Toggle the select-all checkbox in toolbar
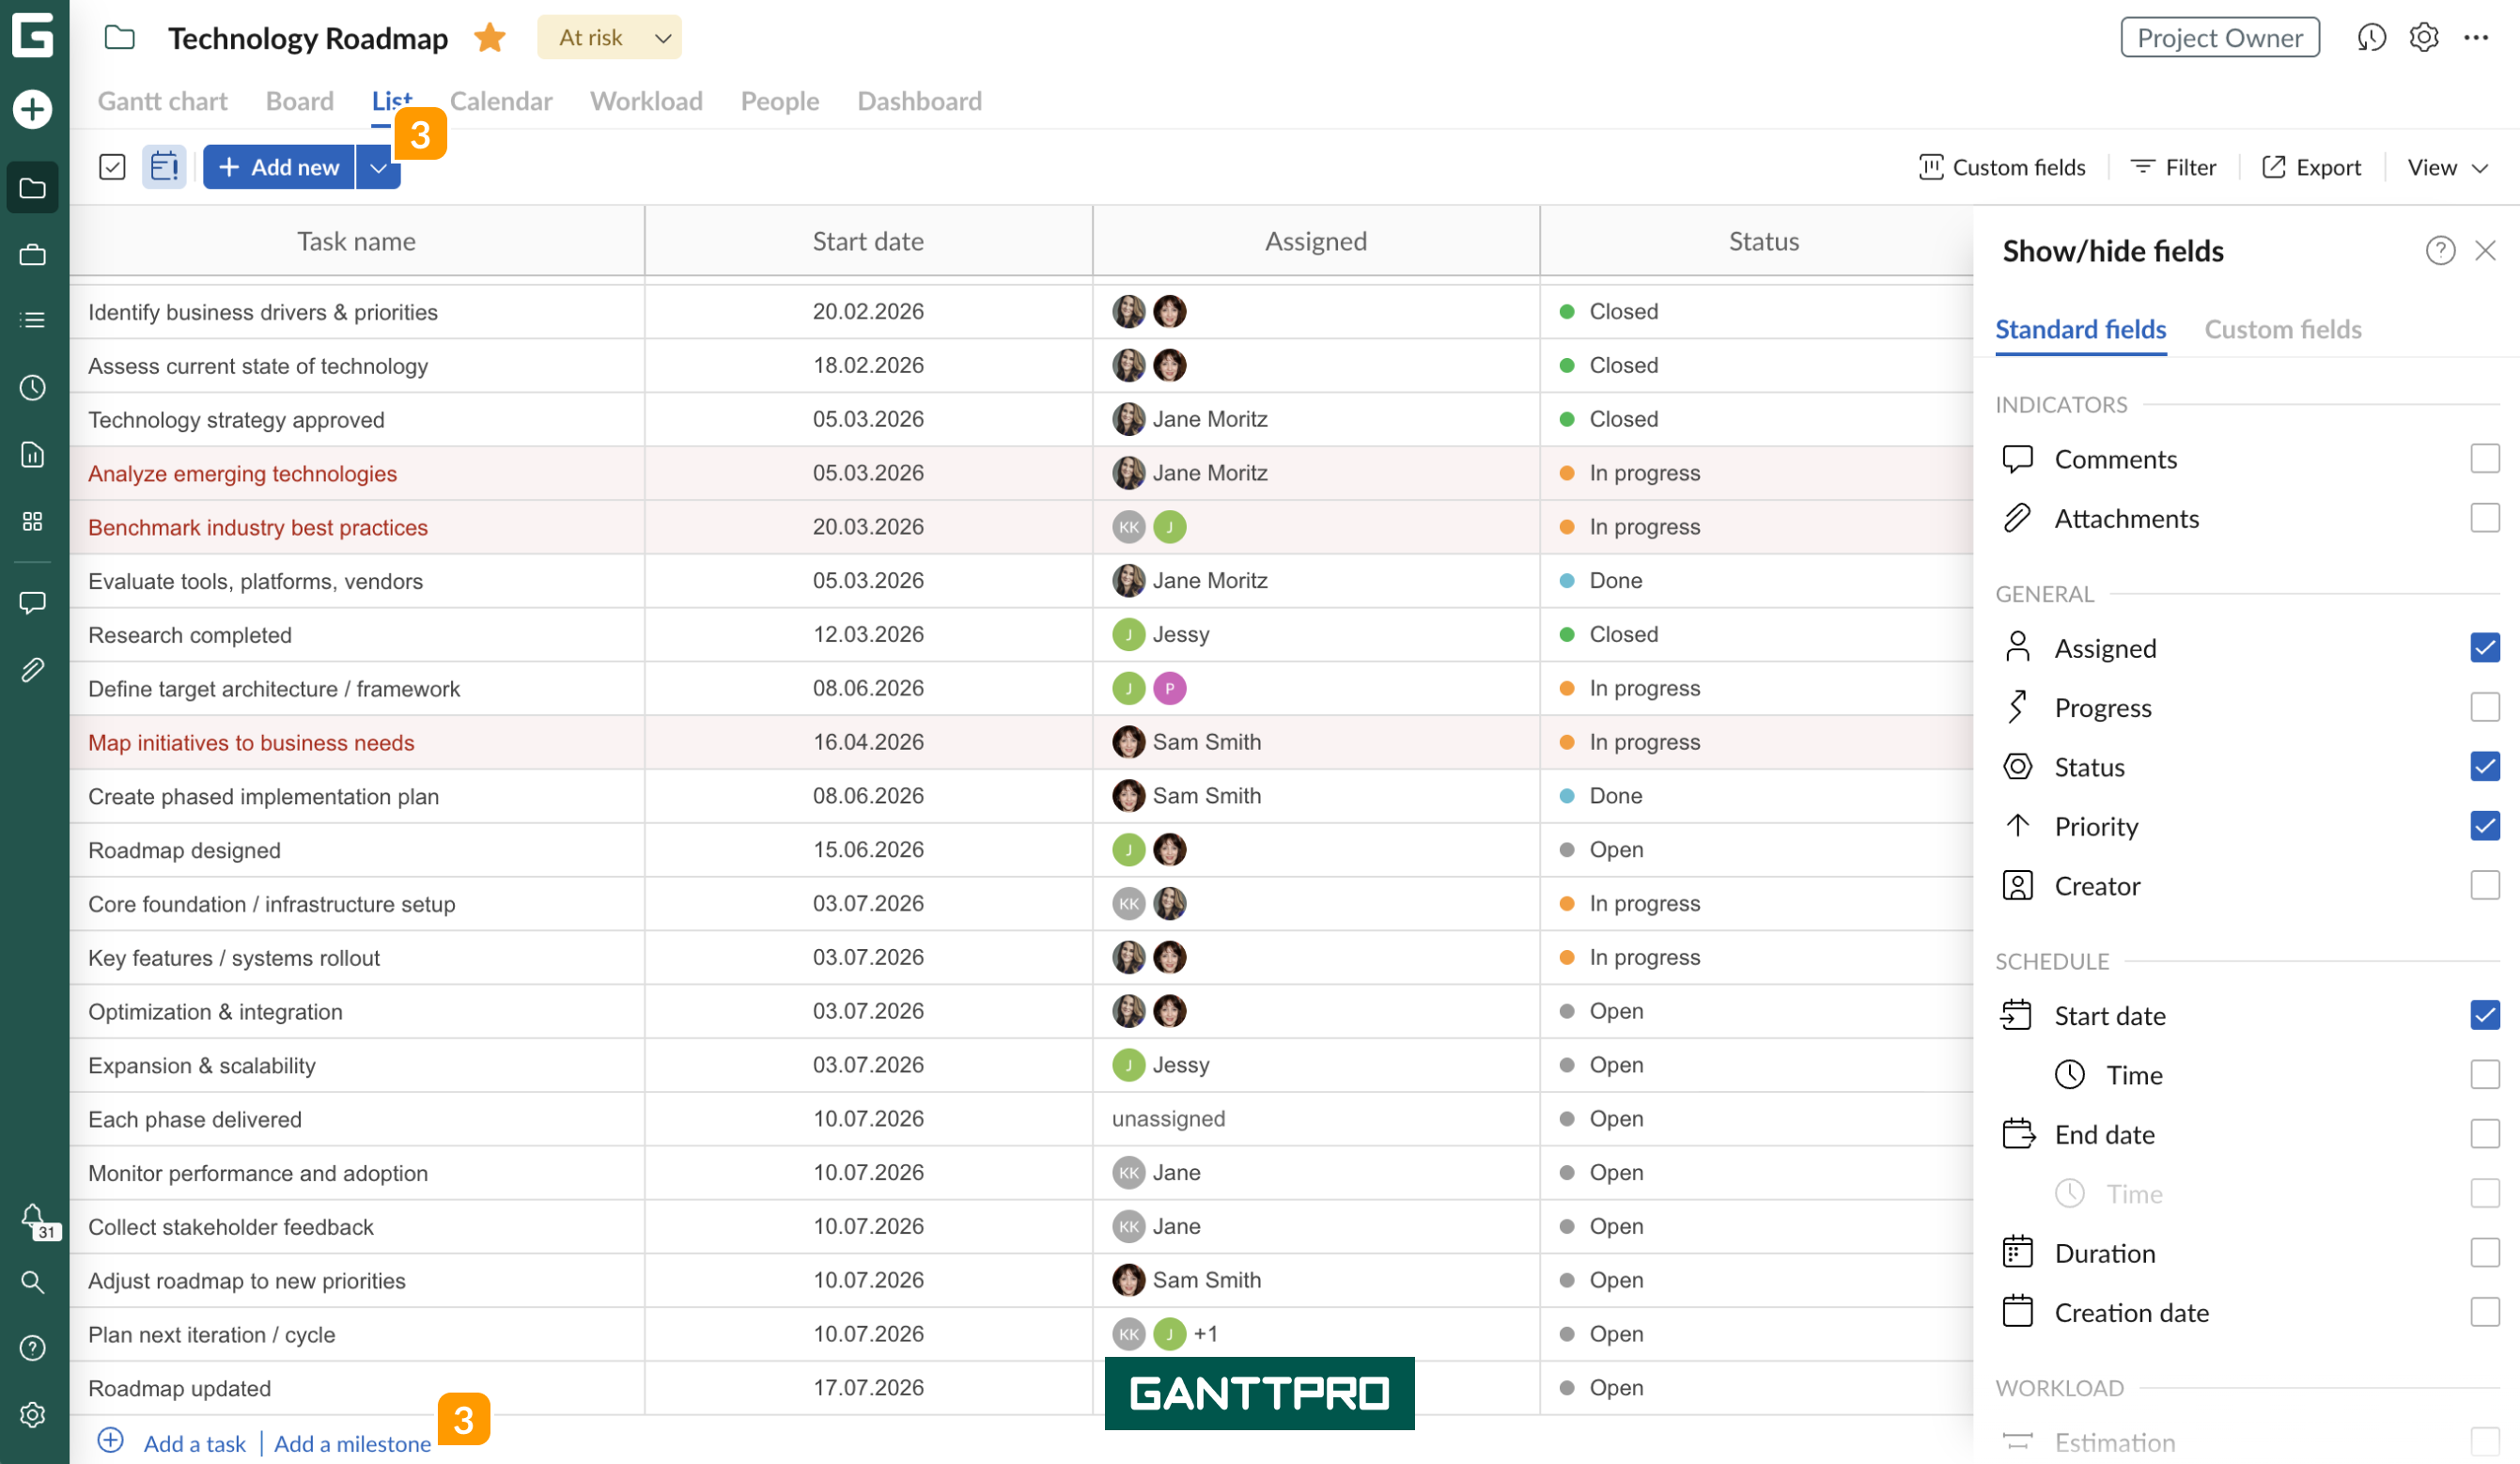This screenshot has height=1464, width=2520. [112, 167]
